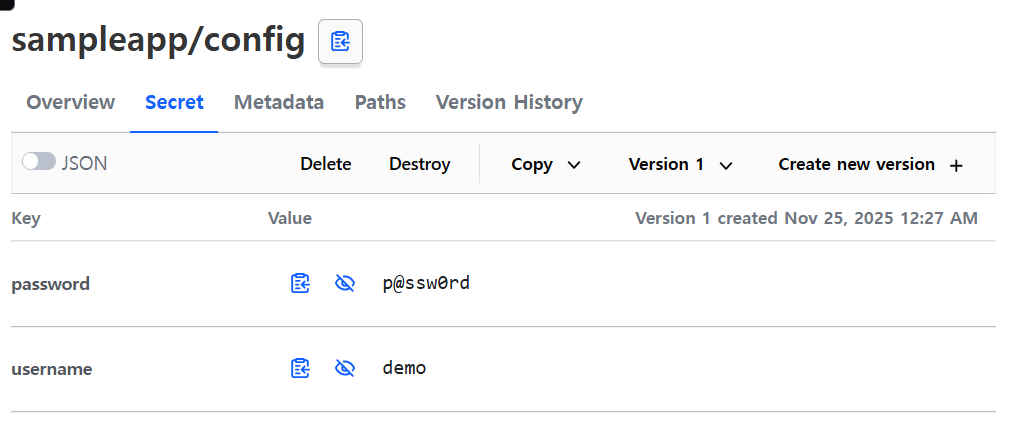
Task: Hide the username value with eye icon
Action: pos(344,368)
